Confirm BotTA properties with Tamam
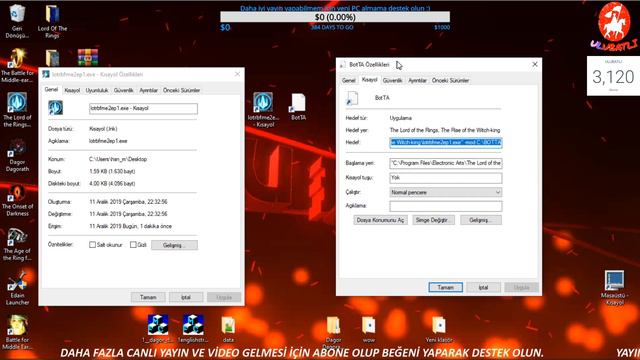This screenshot has height=360, width=640. tap(446, 287)
